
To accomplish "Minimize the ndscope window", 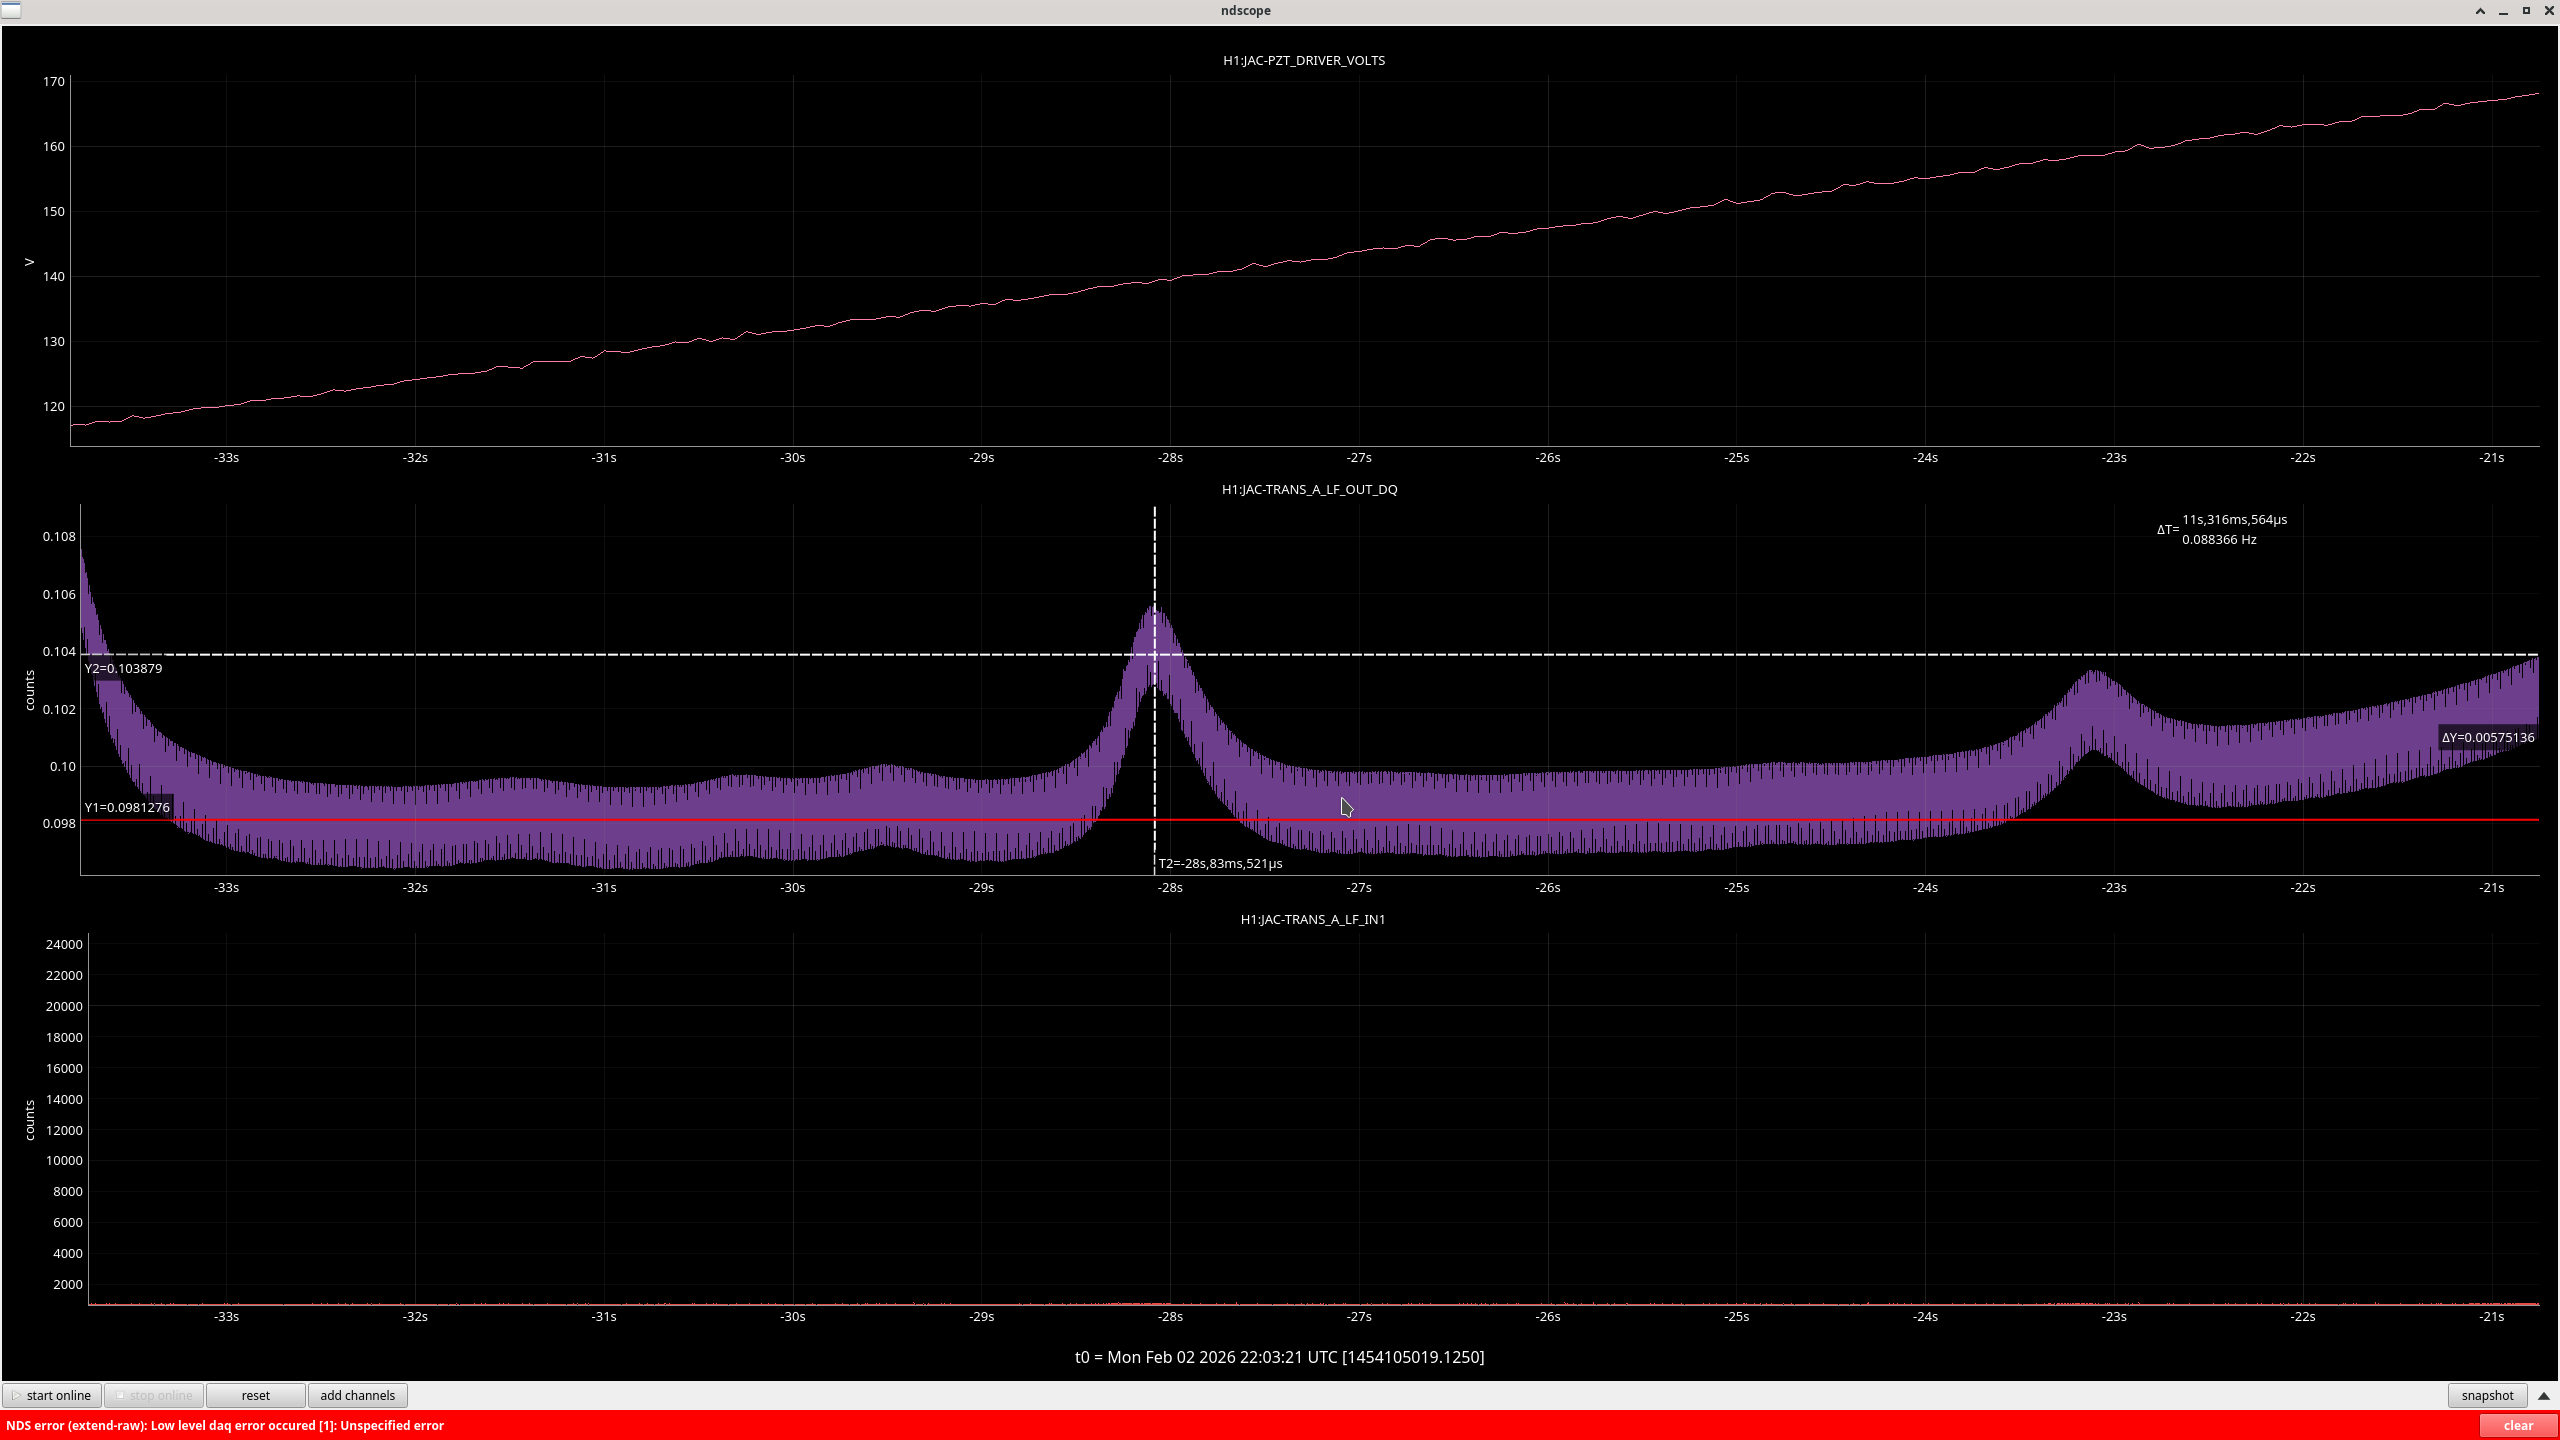I will (2503, 11).
